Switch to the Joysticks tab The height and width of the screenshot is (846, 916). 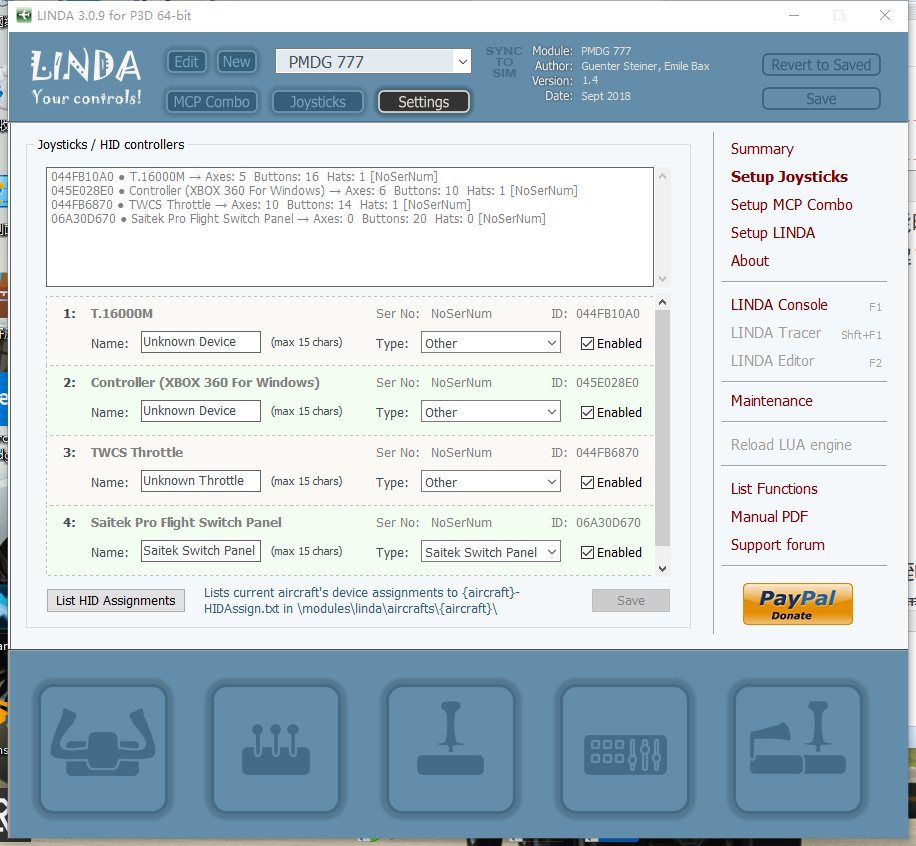click(x=317, y=102)
